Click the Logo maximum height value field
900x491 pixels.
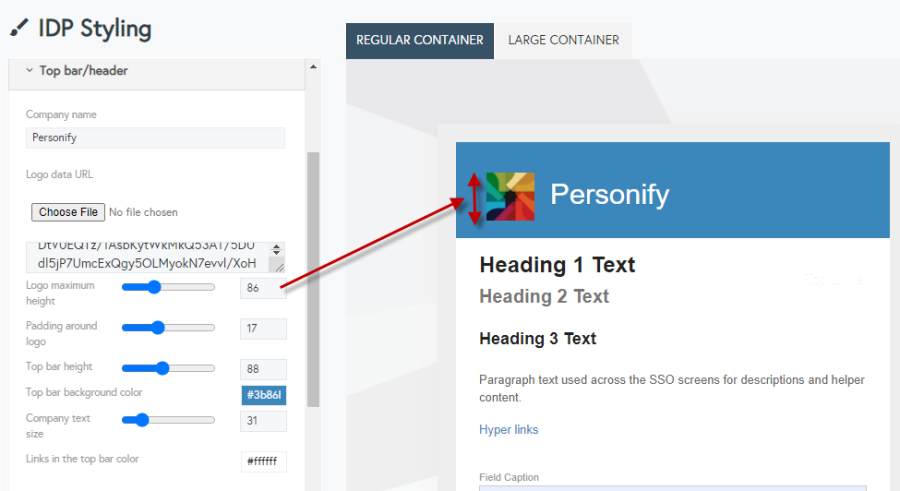(x=263, y=288)
